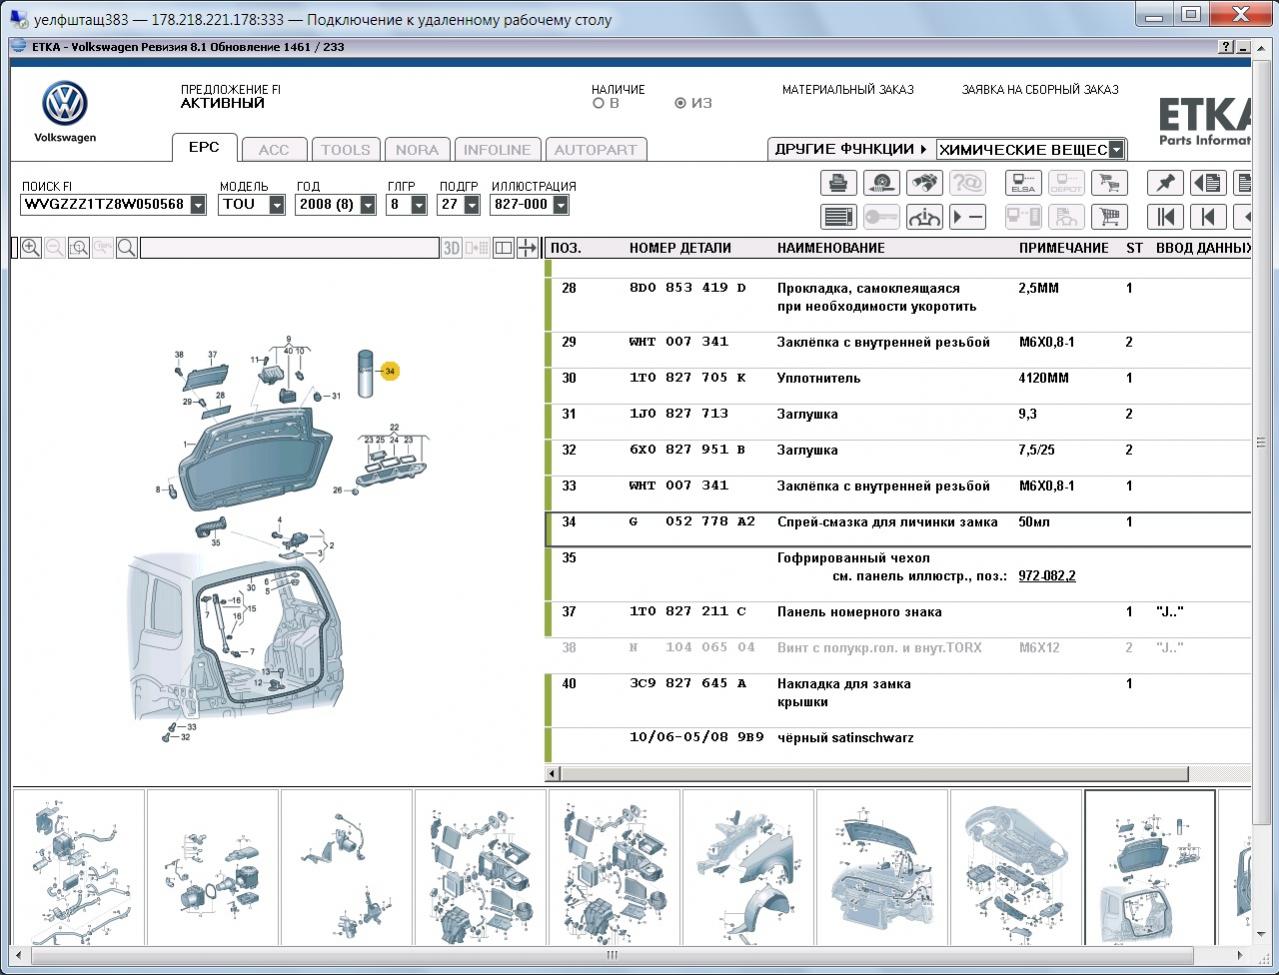The width and height of the screenshot is (1279, 975).
Task: Zoom in on the illustration
Action: [x=31, y=248]
